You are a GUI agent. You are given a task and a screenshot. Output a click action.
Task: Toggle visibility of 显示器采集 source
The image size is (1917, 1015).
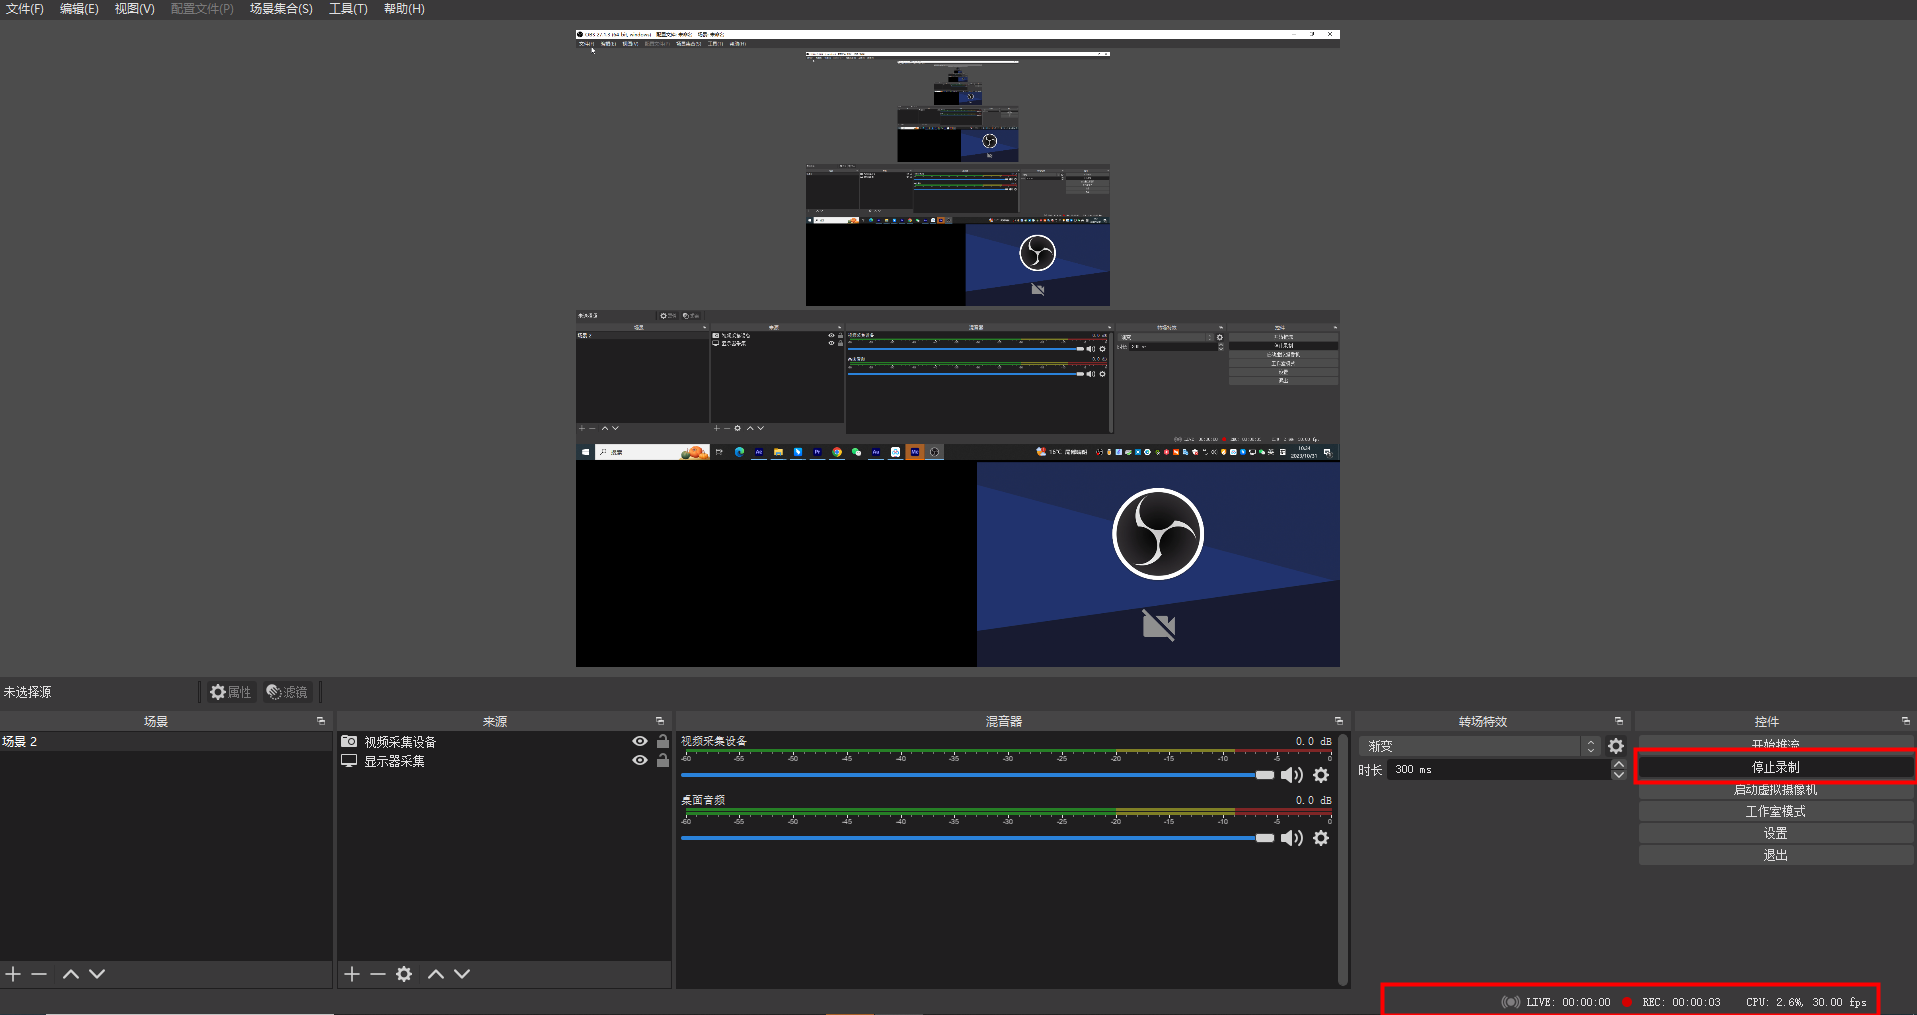(x=640, y=761)
